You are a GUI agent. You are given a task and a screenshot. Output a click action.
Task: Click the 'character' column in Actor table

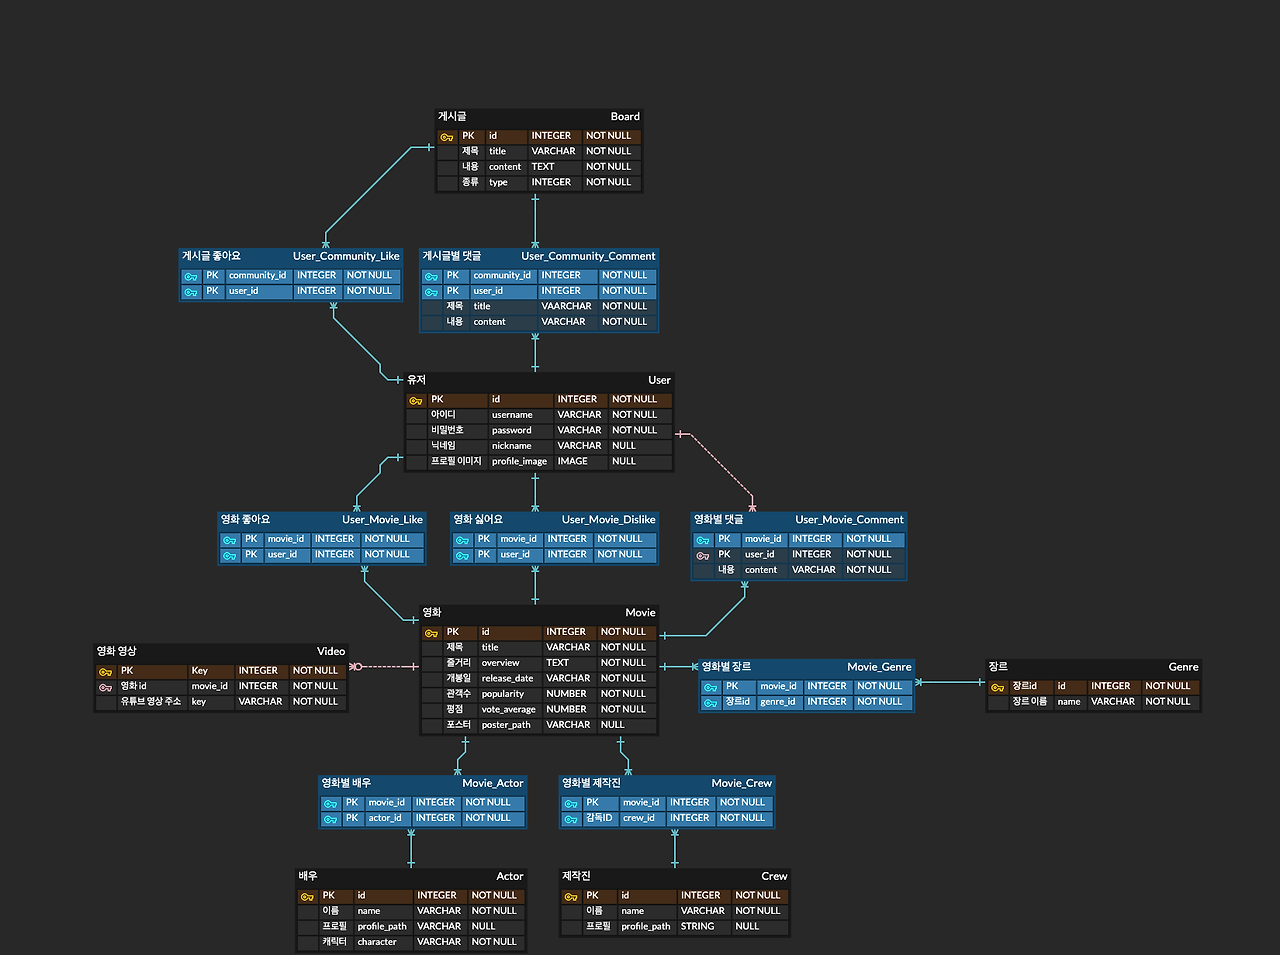[377, 943]
